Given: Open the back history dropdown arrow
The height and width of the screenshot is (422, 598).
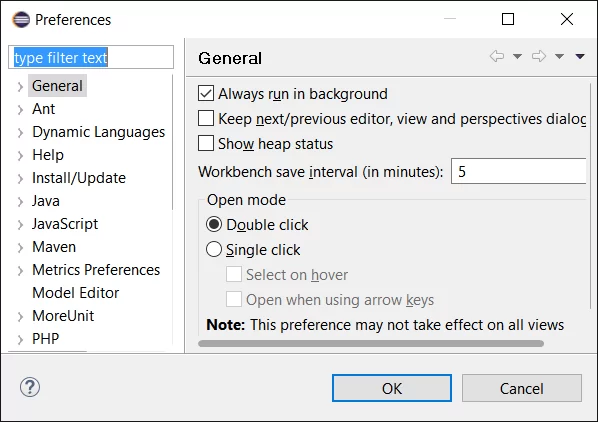Looking at the screenshot, I should [517, 56].
